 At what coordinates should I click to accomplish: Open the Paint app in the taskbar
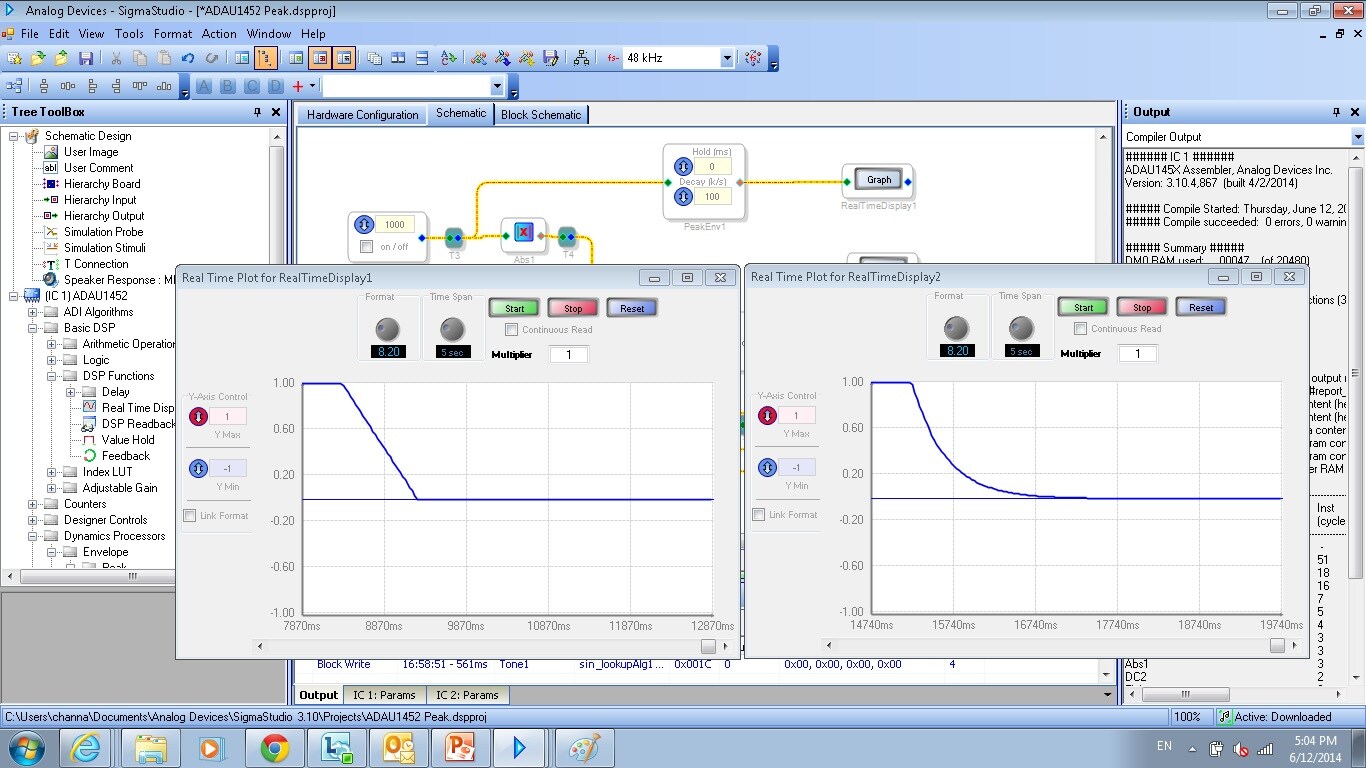pyautogui.click(x=583, y=747)
